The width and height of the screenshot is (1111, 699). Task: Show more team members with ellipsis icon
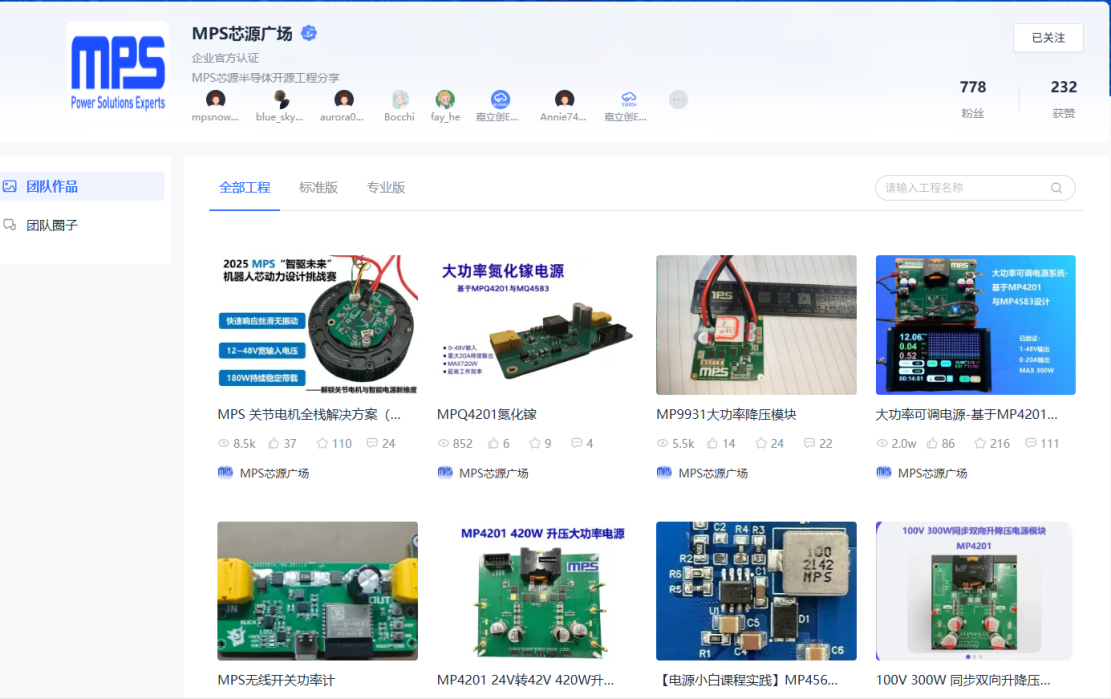[678, 99]
